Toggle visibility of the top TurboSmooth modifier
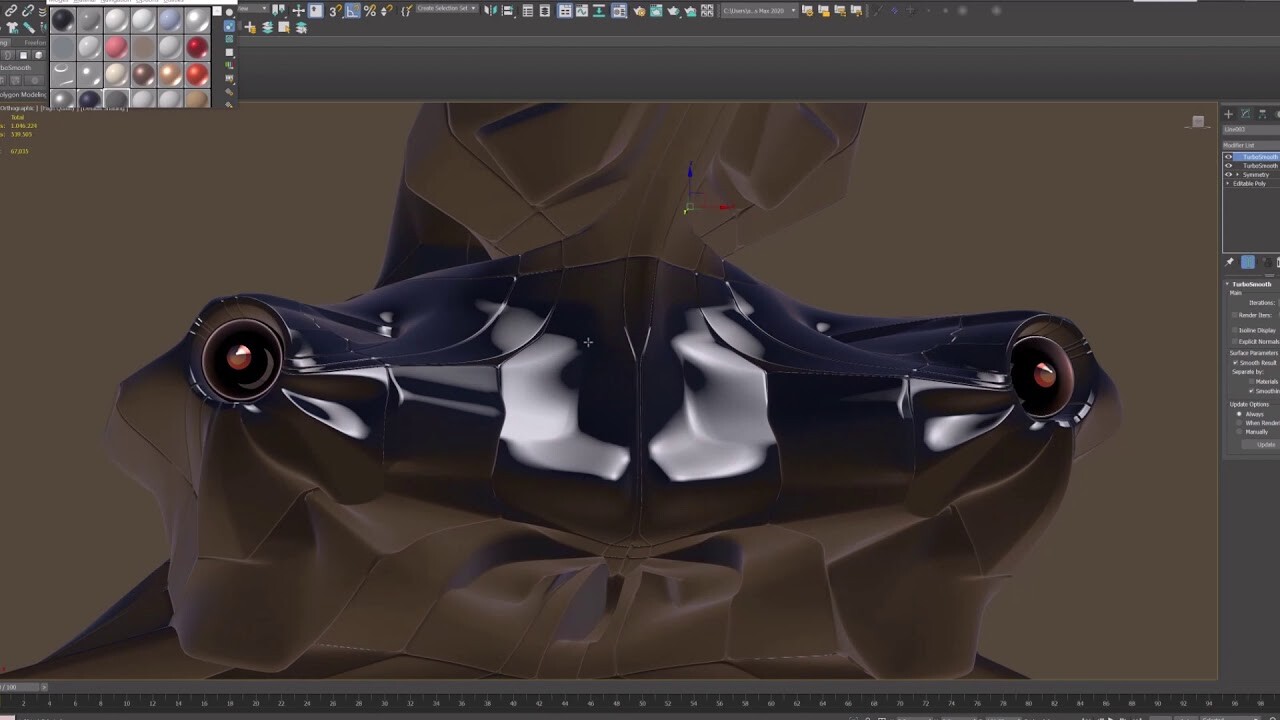The image size is (1280, 720). (1229, 157)
